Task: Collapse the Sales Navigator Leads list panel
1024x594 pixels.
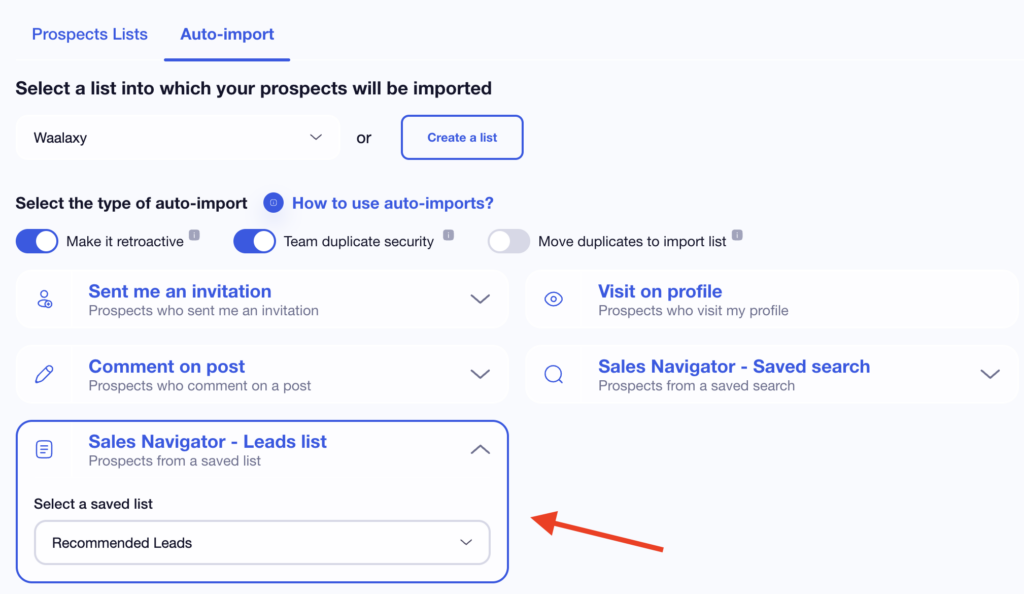Action: (x=481, y=449)
